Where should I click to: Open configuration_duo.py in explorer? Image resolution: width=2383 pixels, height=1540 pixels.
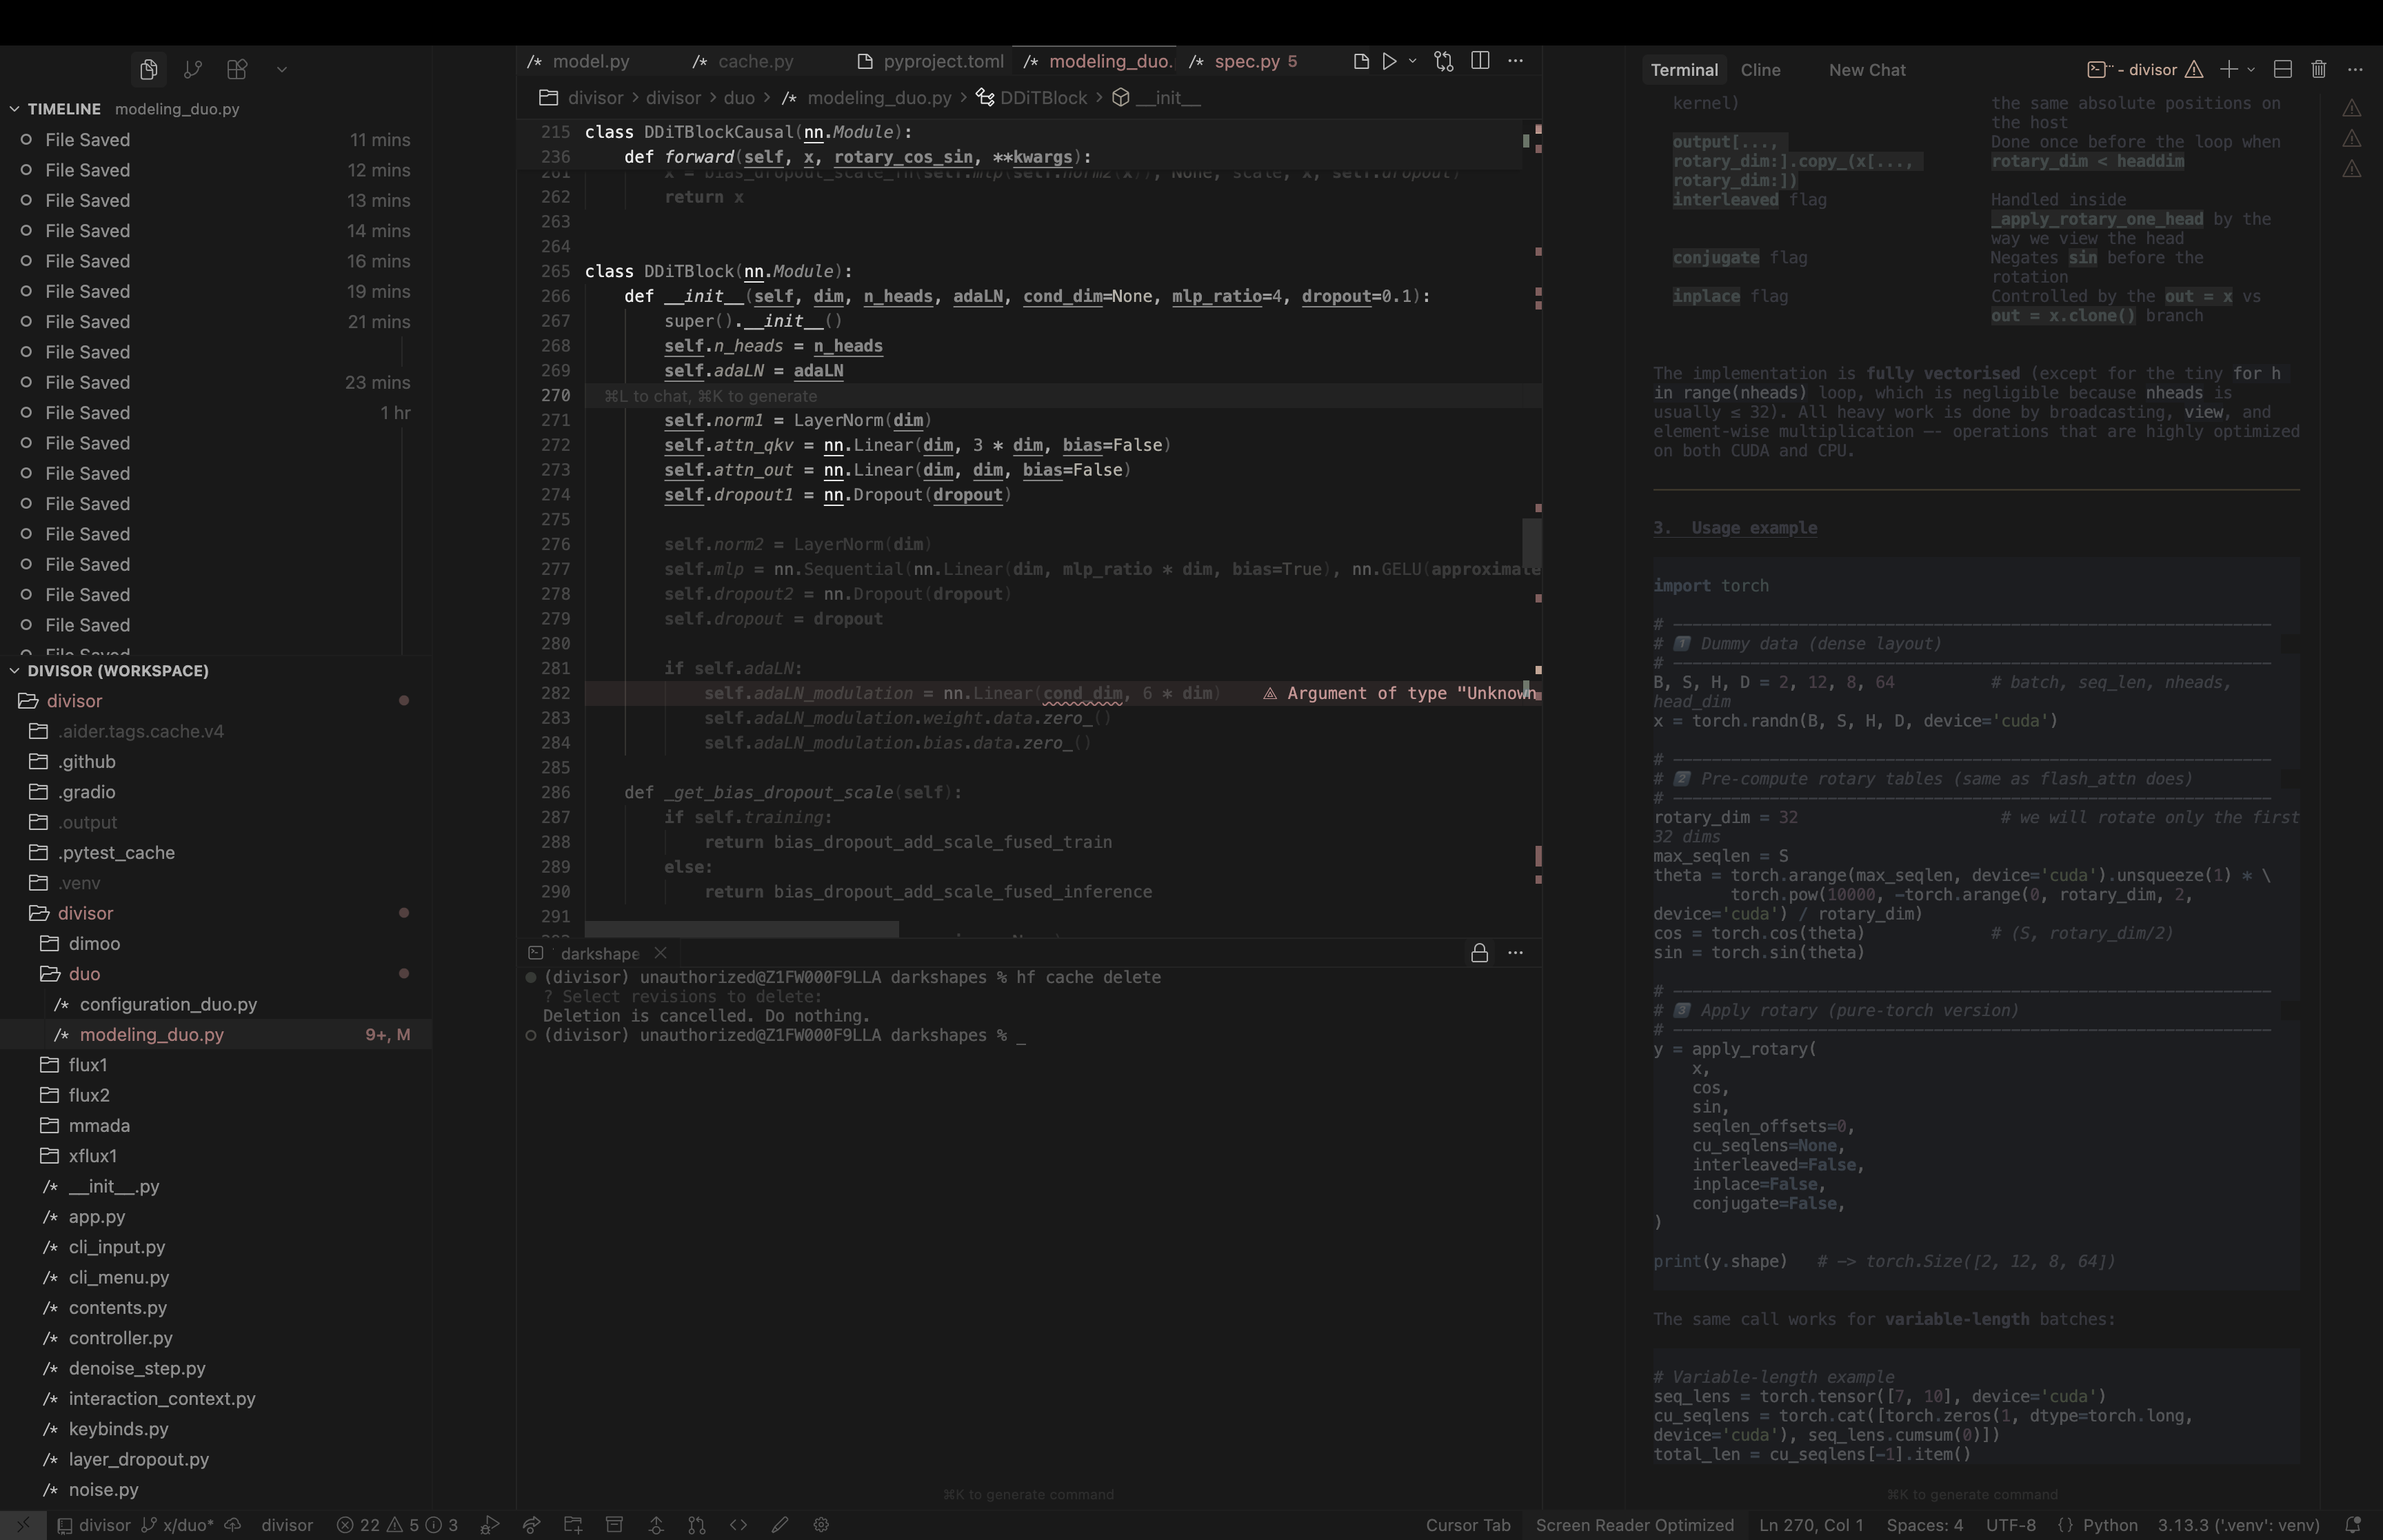point(168,1004)
